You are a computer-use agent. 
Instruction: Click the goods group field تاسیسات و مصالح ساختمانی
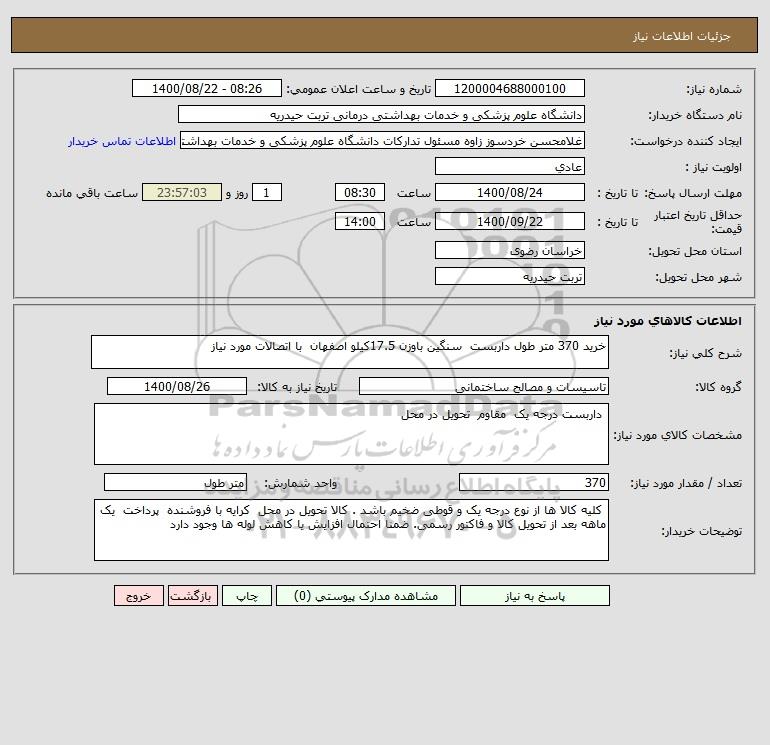484,386
